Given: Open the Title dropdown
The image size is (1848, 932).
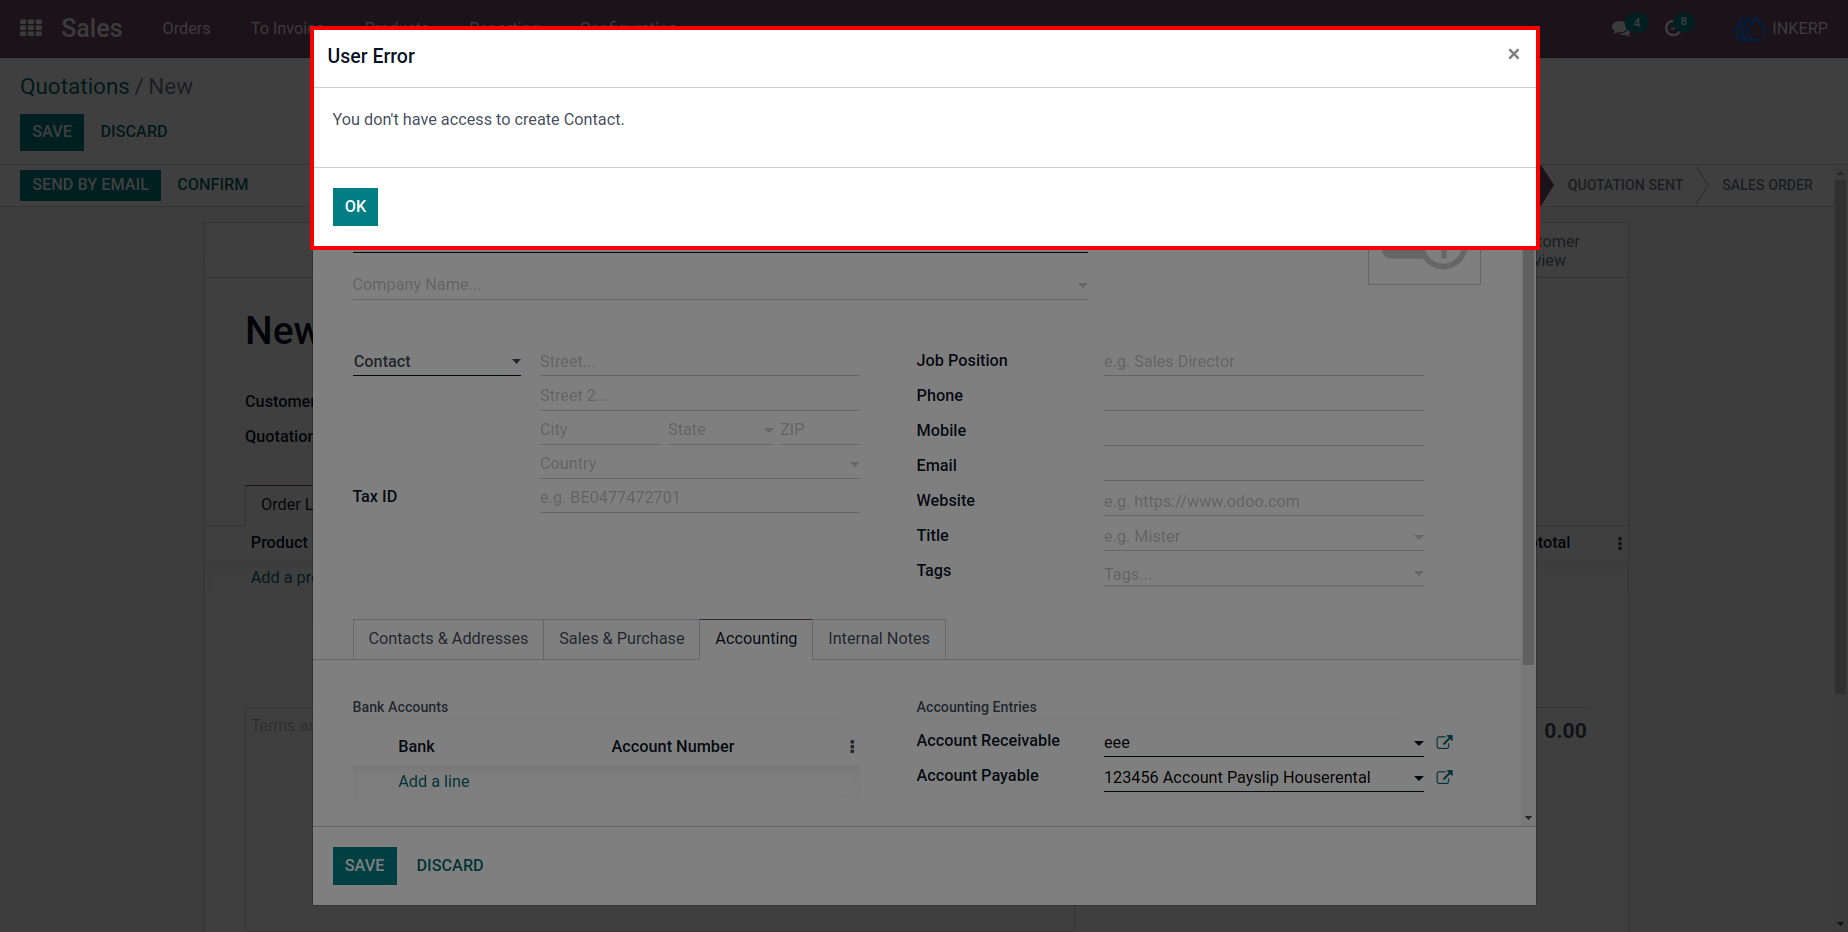Looking at the screenshot, I should coord(1418,537).
